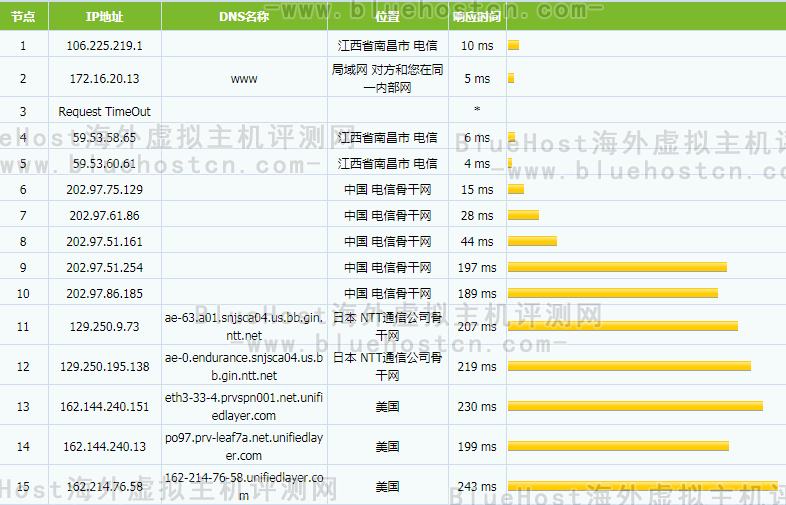Image resolution: width=786 pixels, height=505 pixels.
Task: Select the DNS名称 column header
Action: point(243,17)
